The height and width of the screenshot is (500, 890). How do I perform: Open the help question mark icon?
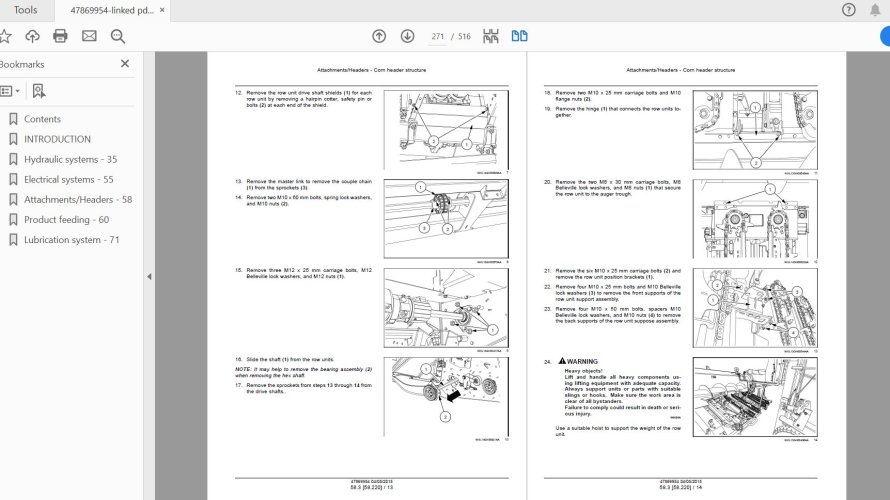click(x=849, y=10)
